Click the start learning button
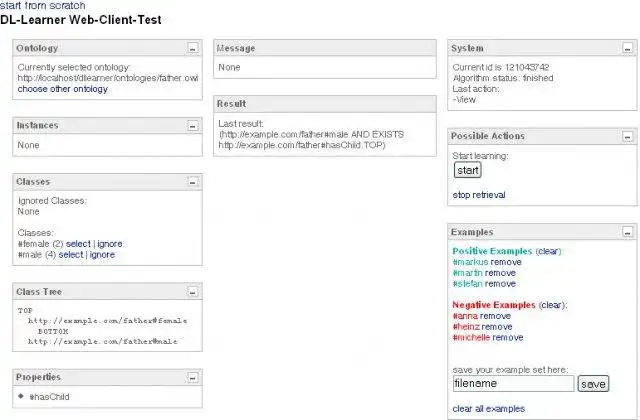 point(467,170)
